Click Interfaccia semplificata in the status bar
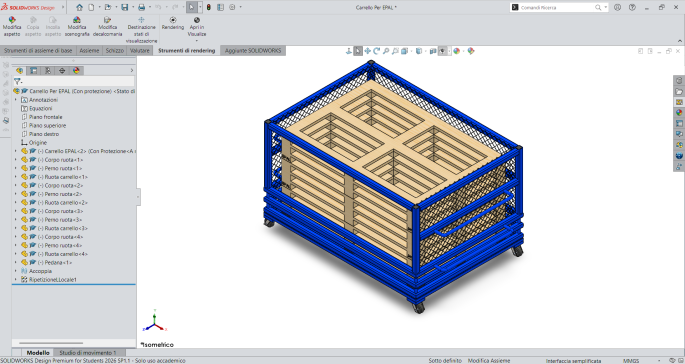This screenshot has height=364, width=685. tap(573, 361)
